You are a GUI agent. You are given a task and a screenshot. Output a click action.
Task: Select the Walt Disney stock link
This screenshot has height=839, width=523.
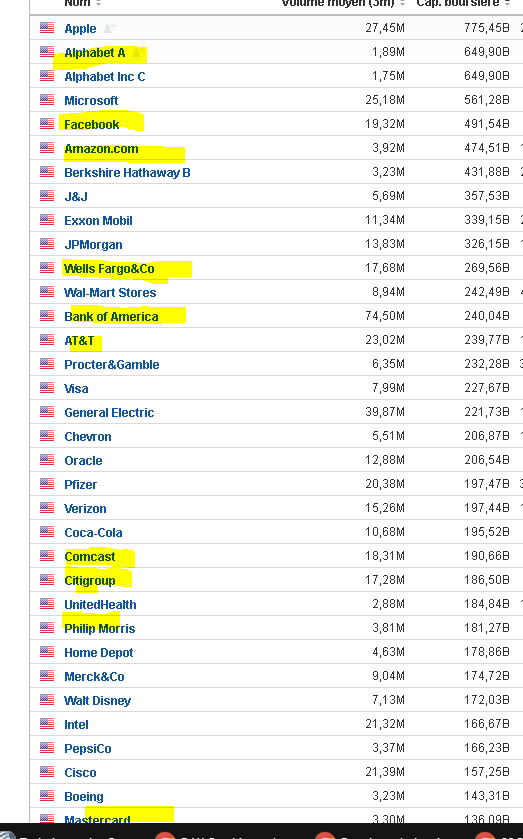click(x=97, y=700)
